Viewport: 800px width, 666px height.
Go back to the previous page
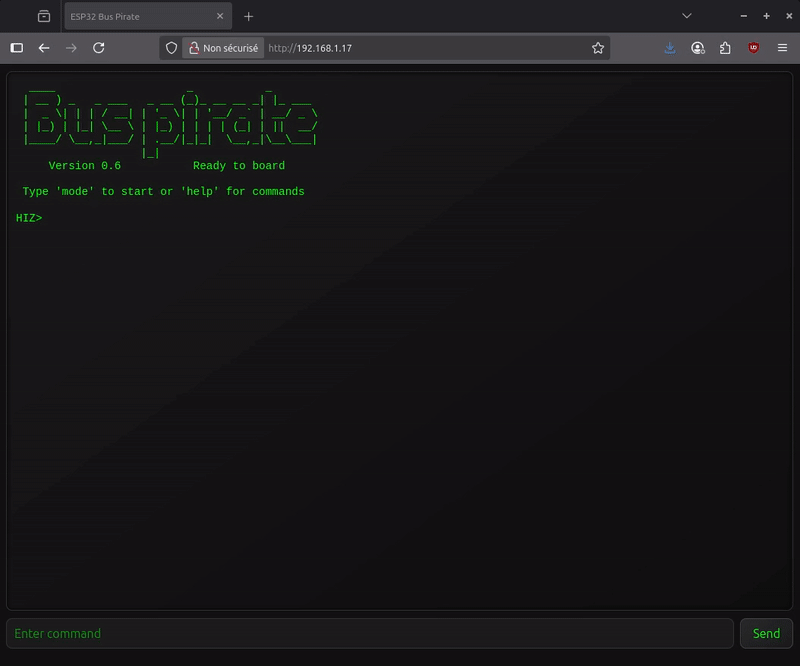pos(44,48)
